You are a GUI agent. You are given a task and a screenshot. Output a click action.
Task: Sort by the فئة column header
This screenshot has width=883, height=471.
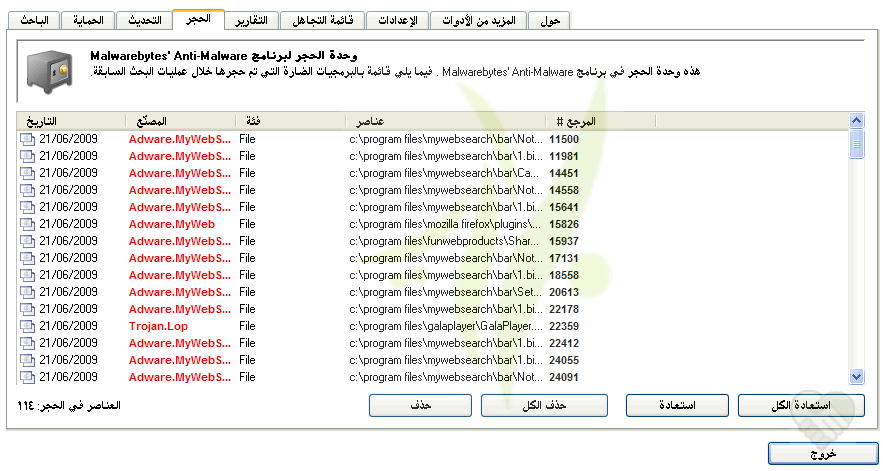290,121
